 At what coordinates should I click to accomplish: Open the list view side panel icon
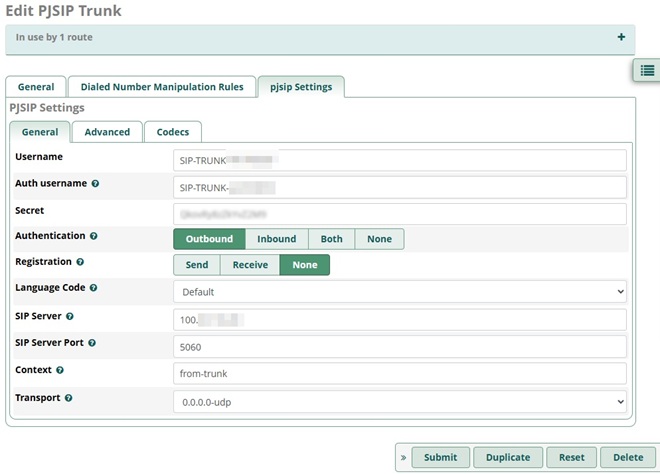647,70
